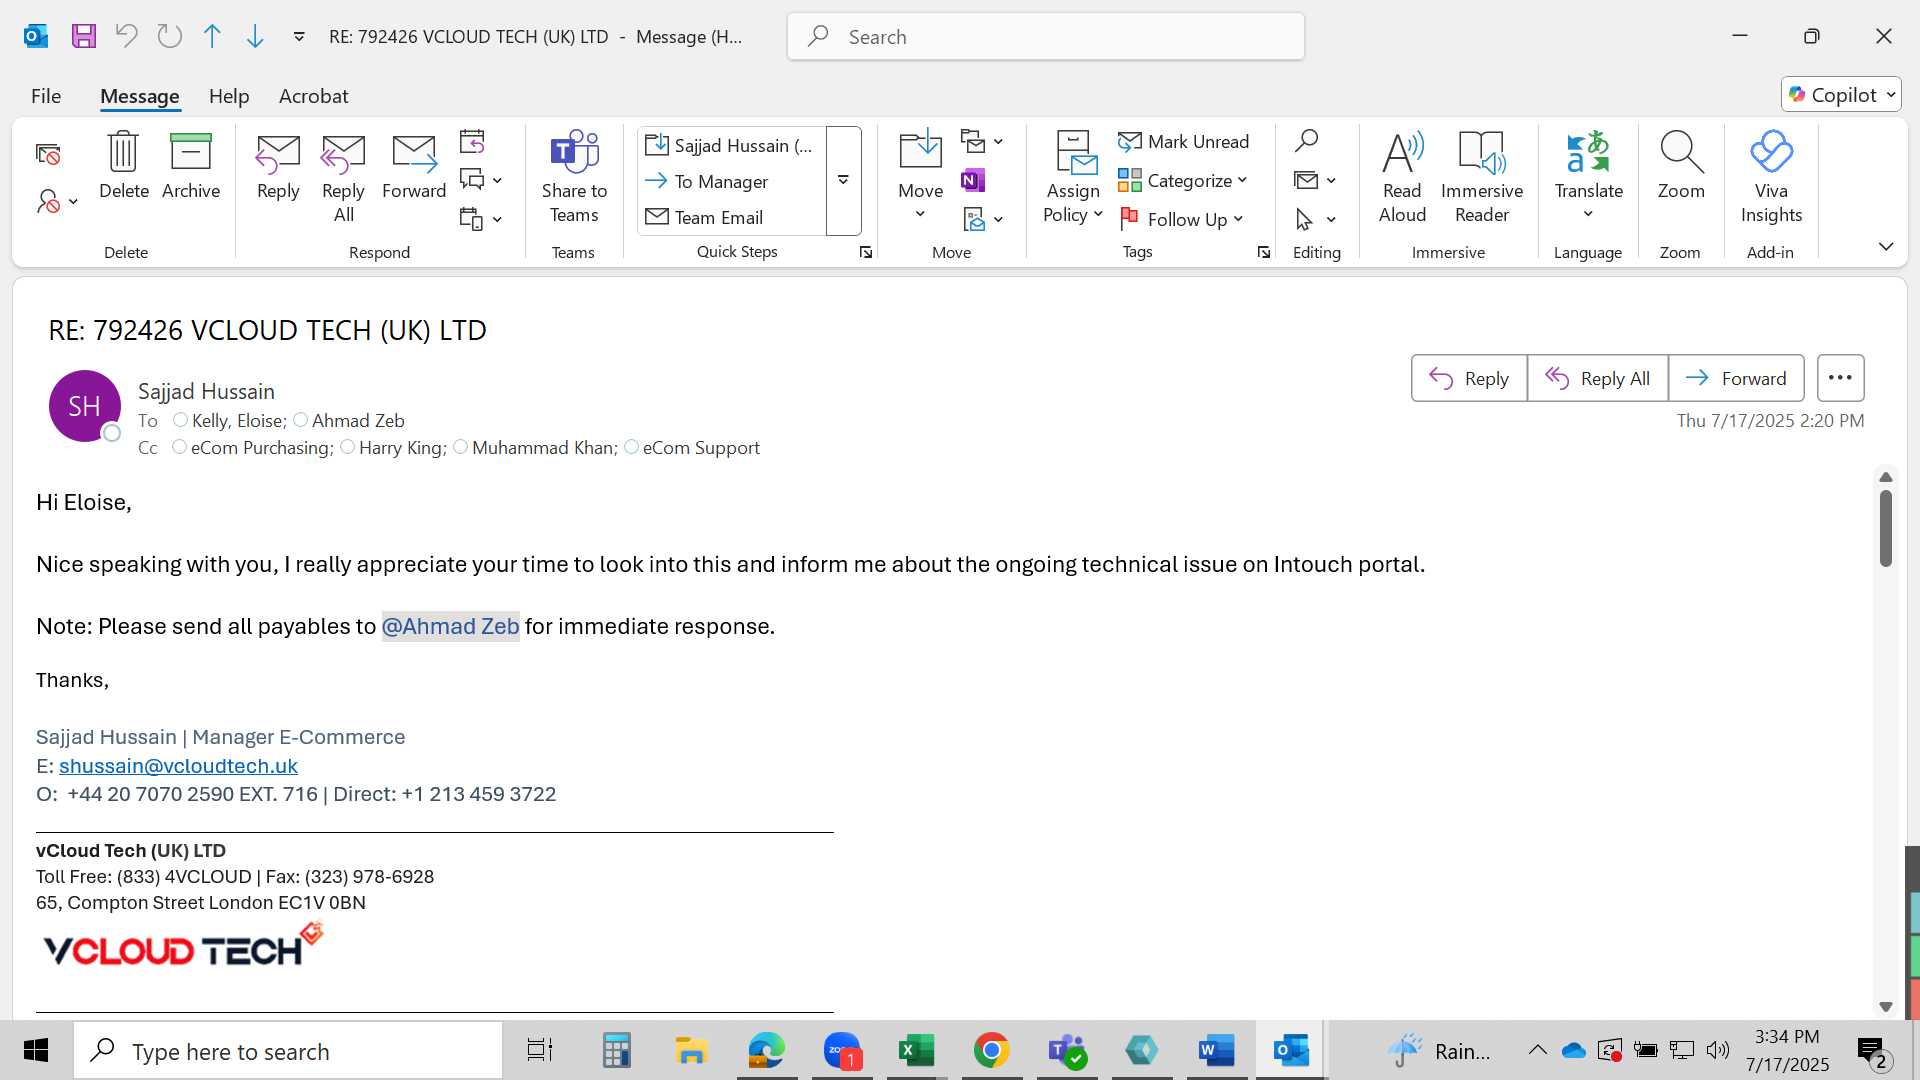Click the Sajjad Hussain SH avatar
The height and width of the screenshot is (1080, 1920).
(x=85, y=406)
